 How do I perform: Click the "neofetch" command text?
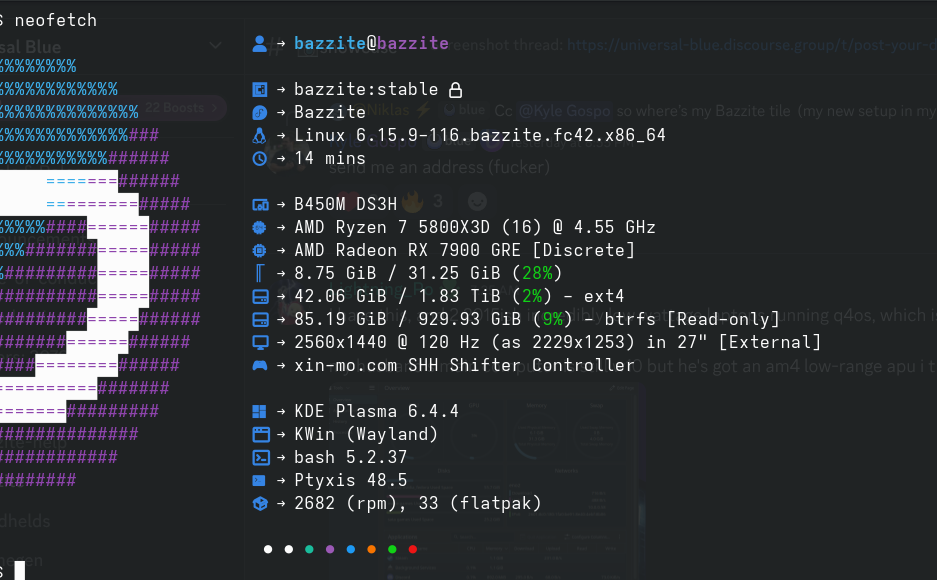56,20
